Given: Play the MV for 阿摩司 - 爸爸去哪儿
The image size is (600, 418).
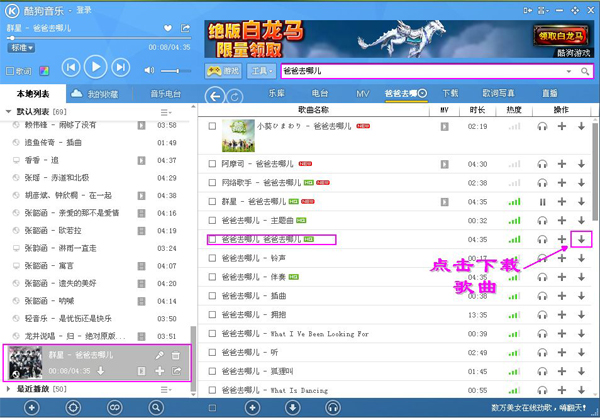Looking at the screenshot, I should coord(444,164).
